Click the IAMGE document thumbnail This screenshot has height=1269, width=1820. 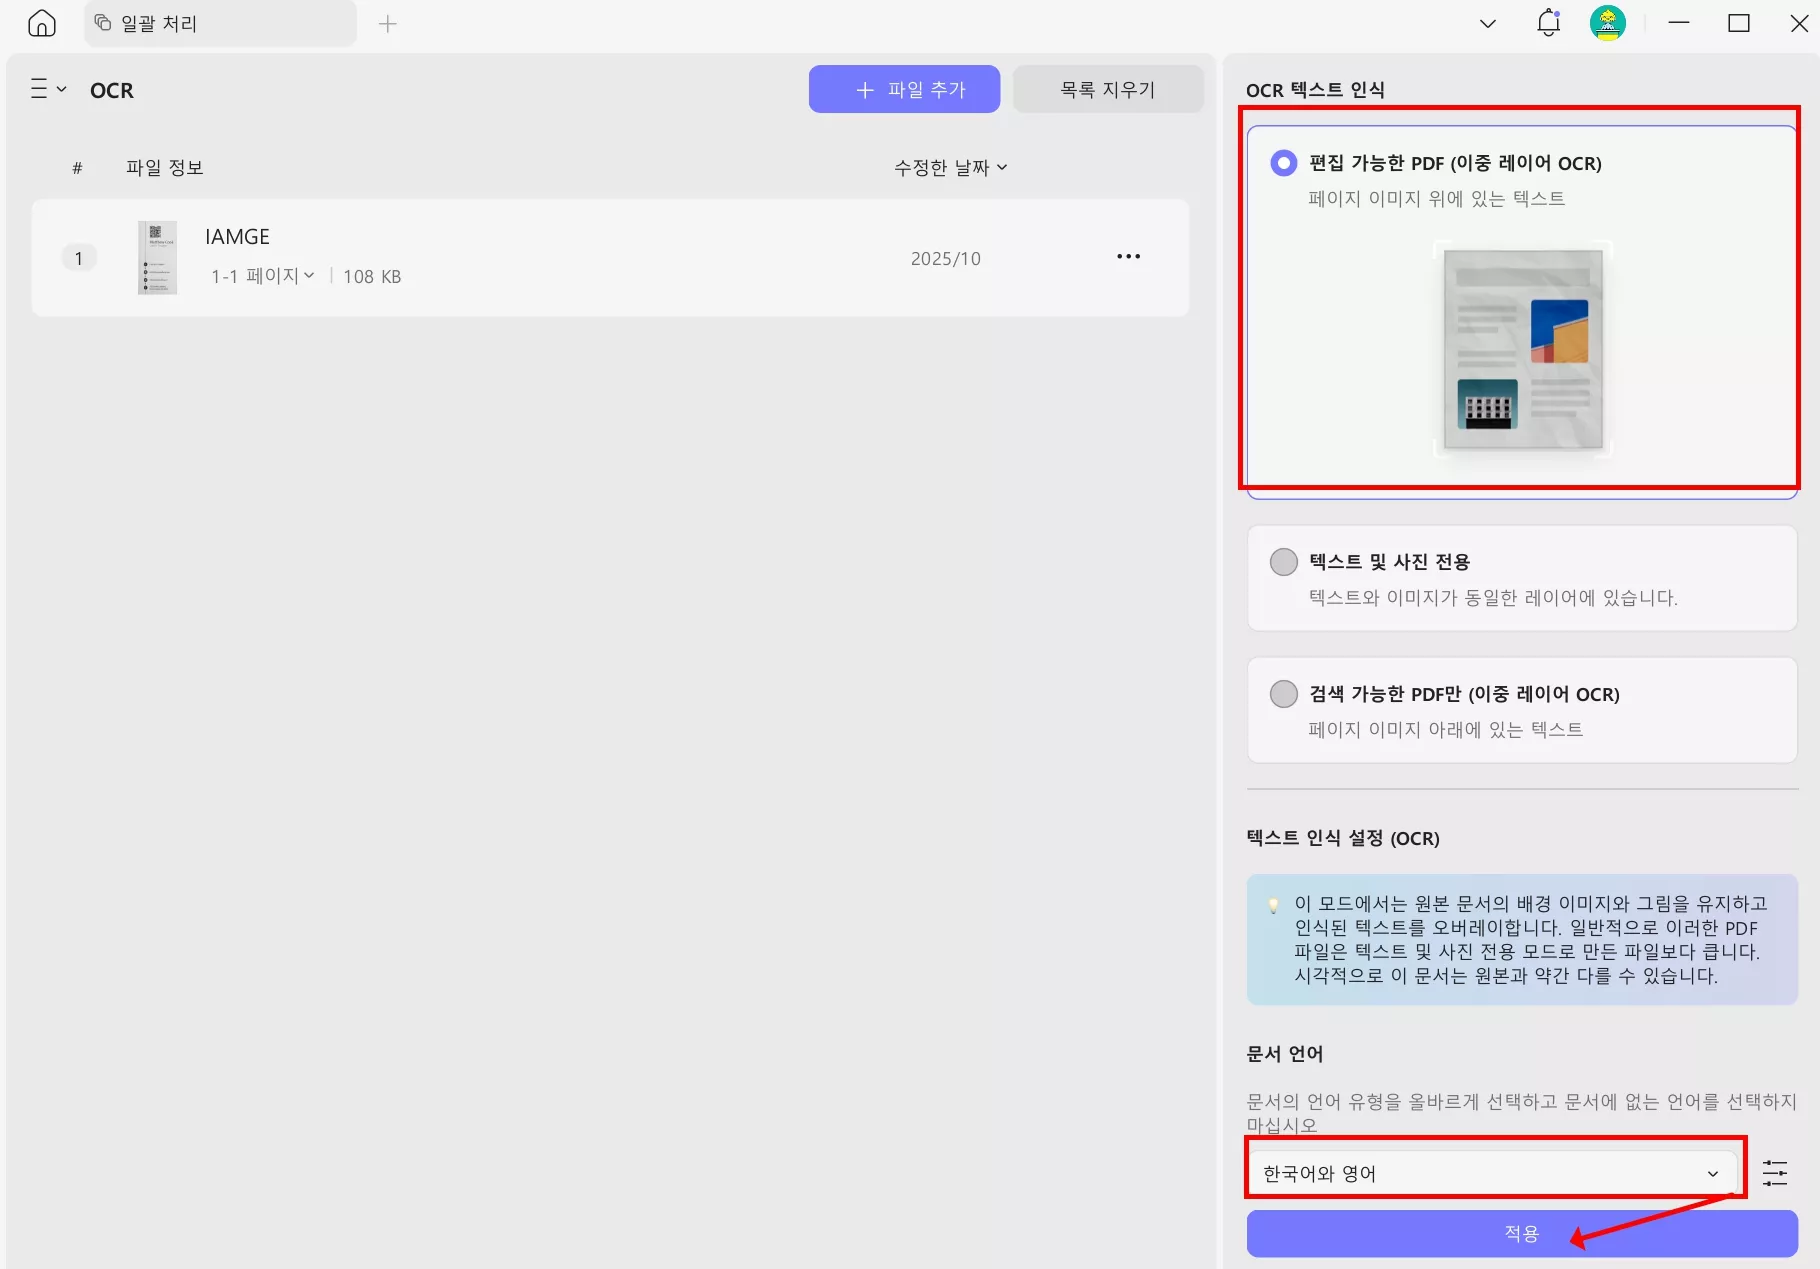point(156,257)
